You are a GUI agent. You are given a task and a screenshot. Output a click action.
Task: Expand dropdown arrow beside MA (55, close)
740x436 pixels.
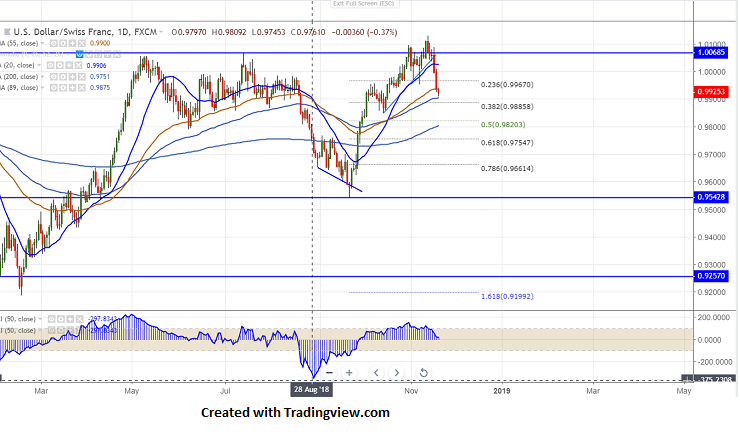42,43
